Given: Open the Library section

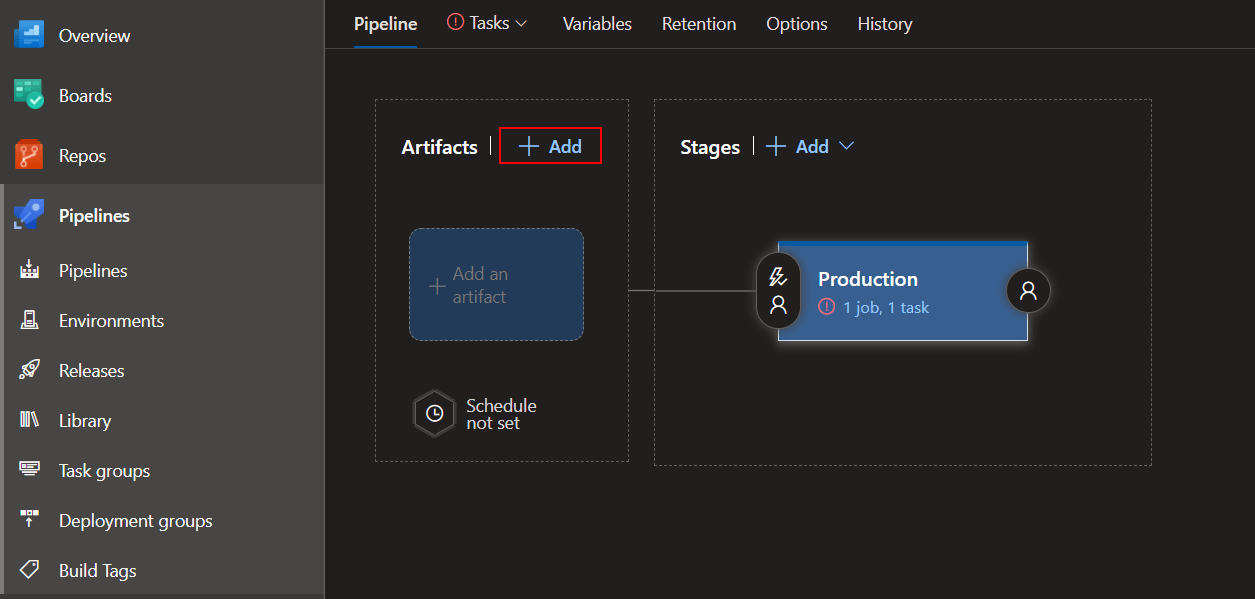Looking at the screenshot, I should click(84, 420).
